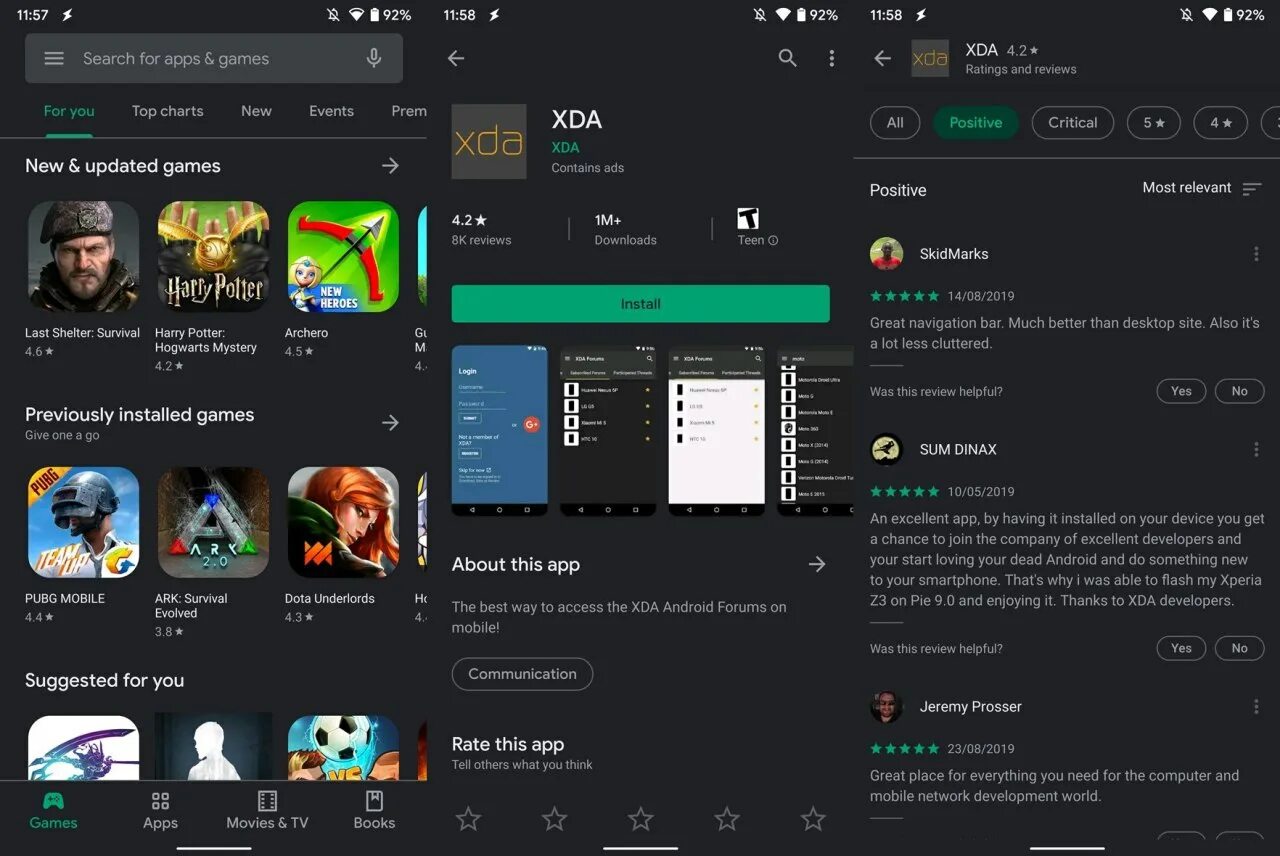Screen dimensions: 1280x856
Task: Open the silhouette game icon under Suggested
Action: (213, 748)
